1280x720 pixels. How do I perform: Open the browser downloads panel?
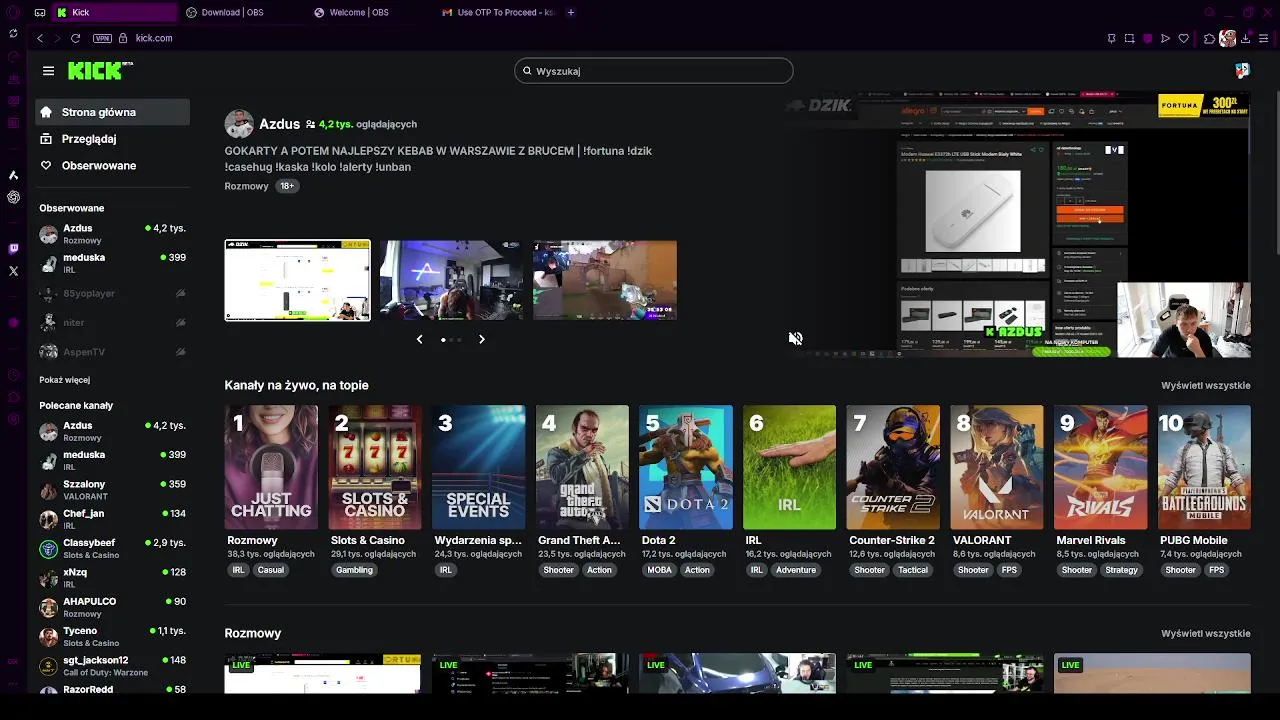tap(1246, 38)
